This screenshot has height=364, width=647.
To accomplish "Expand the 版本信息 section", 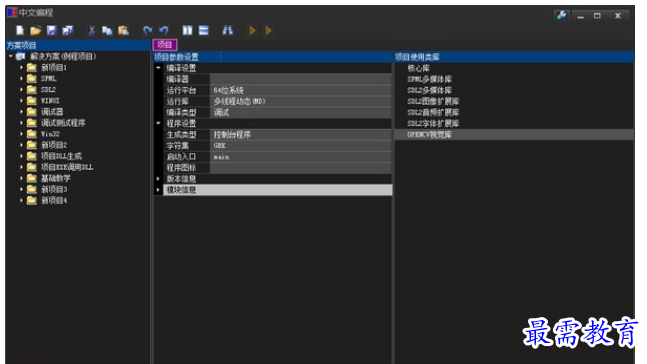I will [x=158, y=179].
